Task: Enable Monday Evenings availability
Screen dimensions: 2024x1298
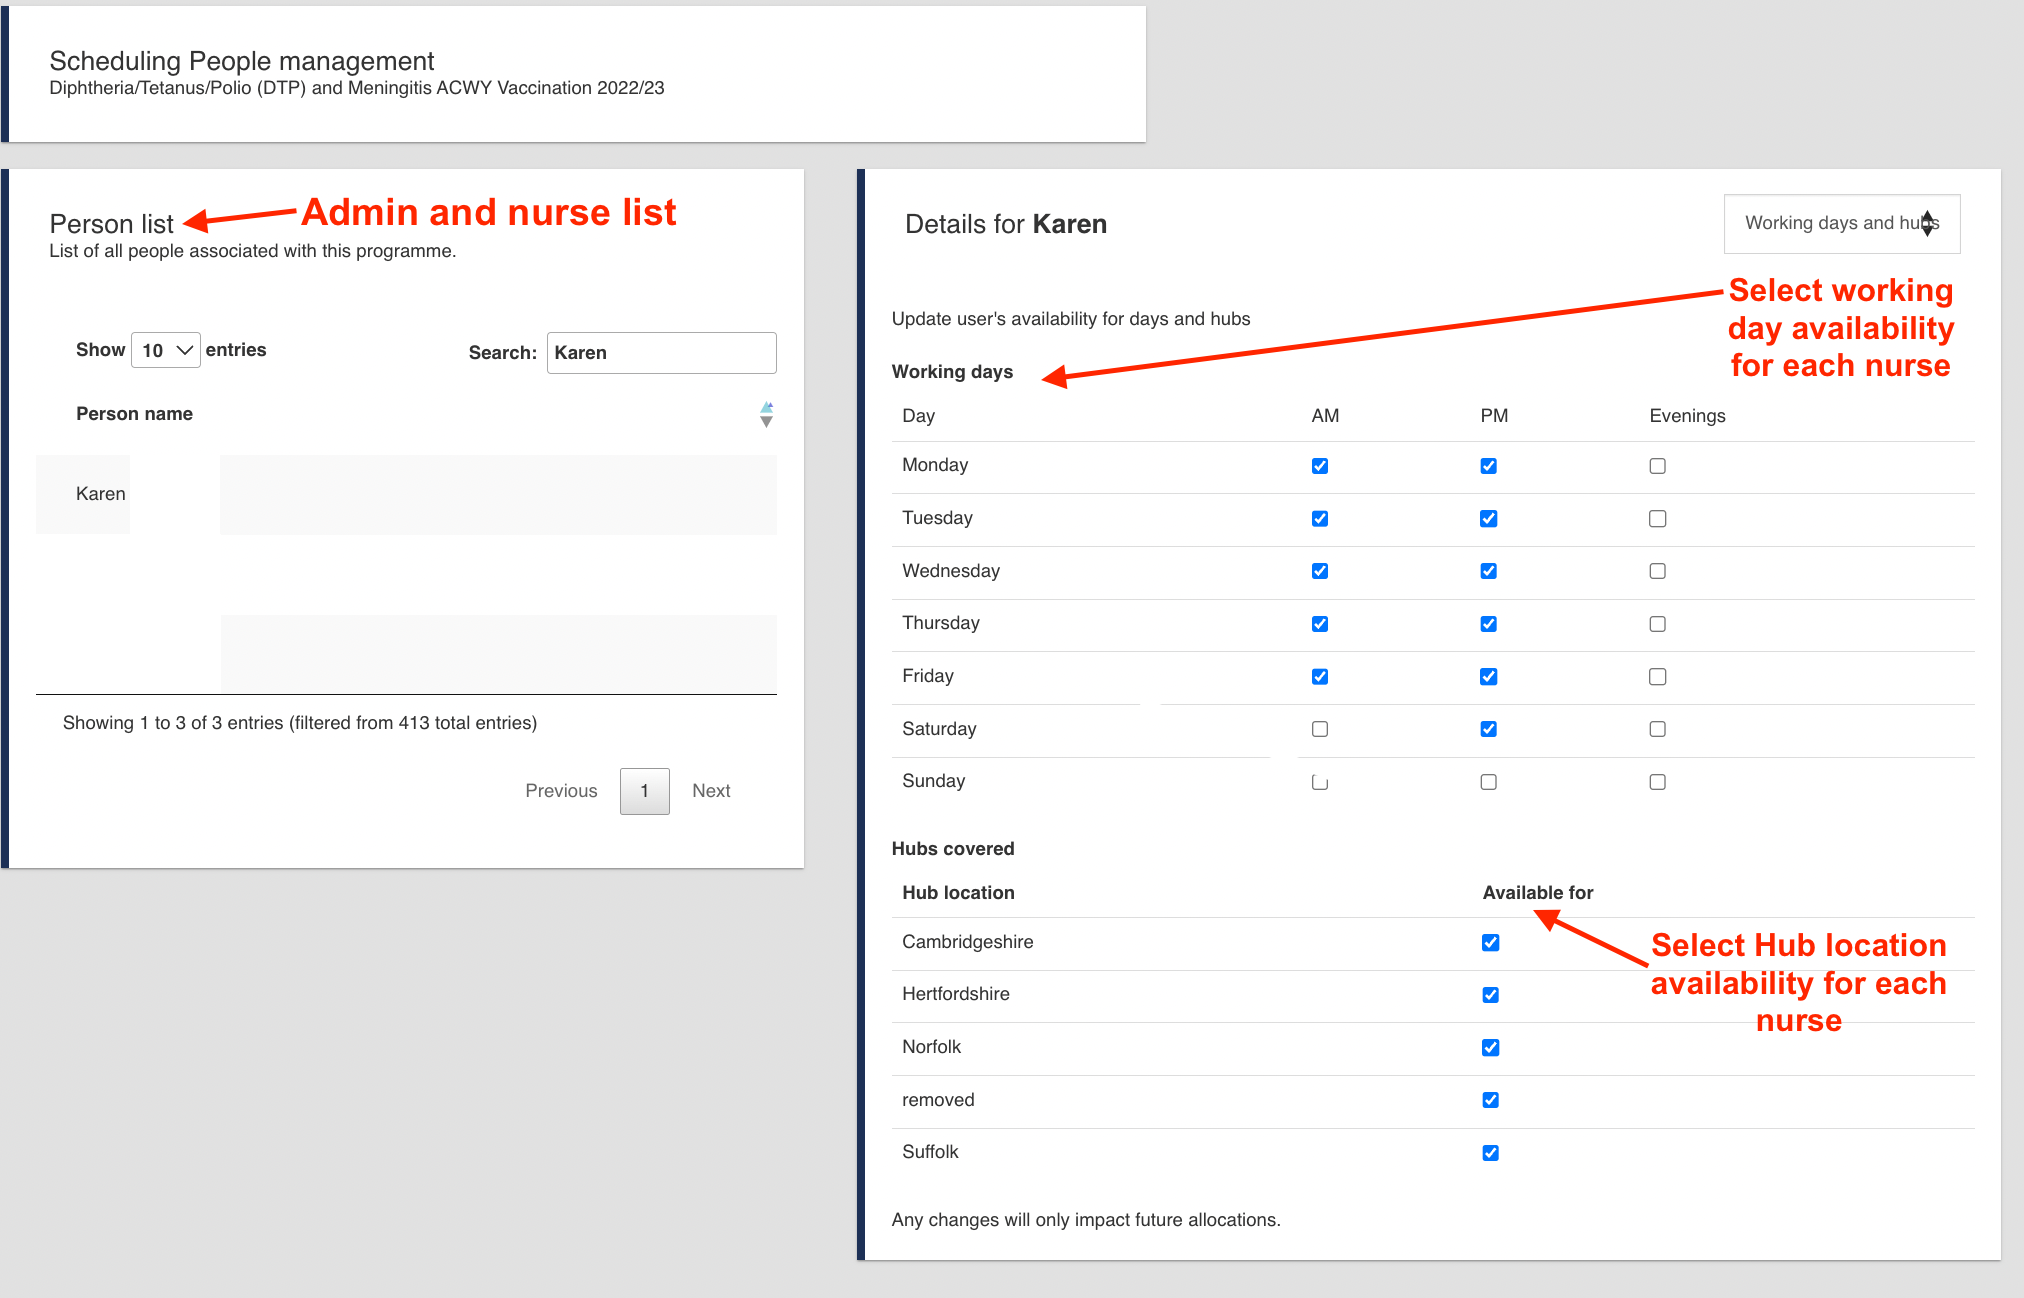Action: tap(1657, 466)
